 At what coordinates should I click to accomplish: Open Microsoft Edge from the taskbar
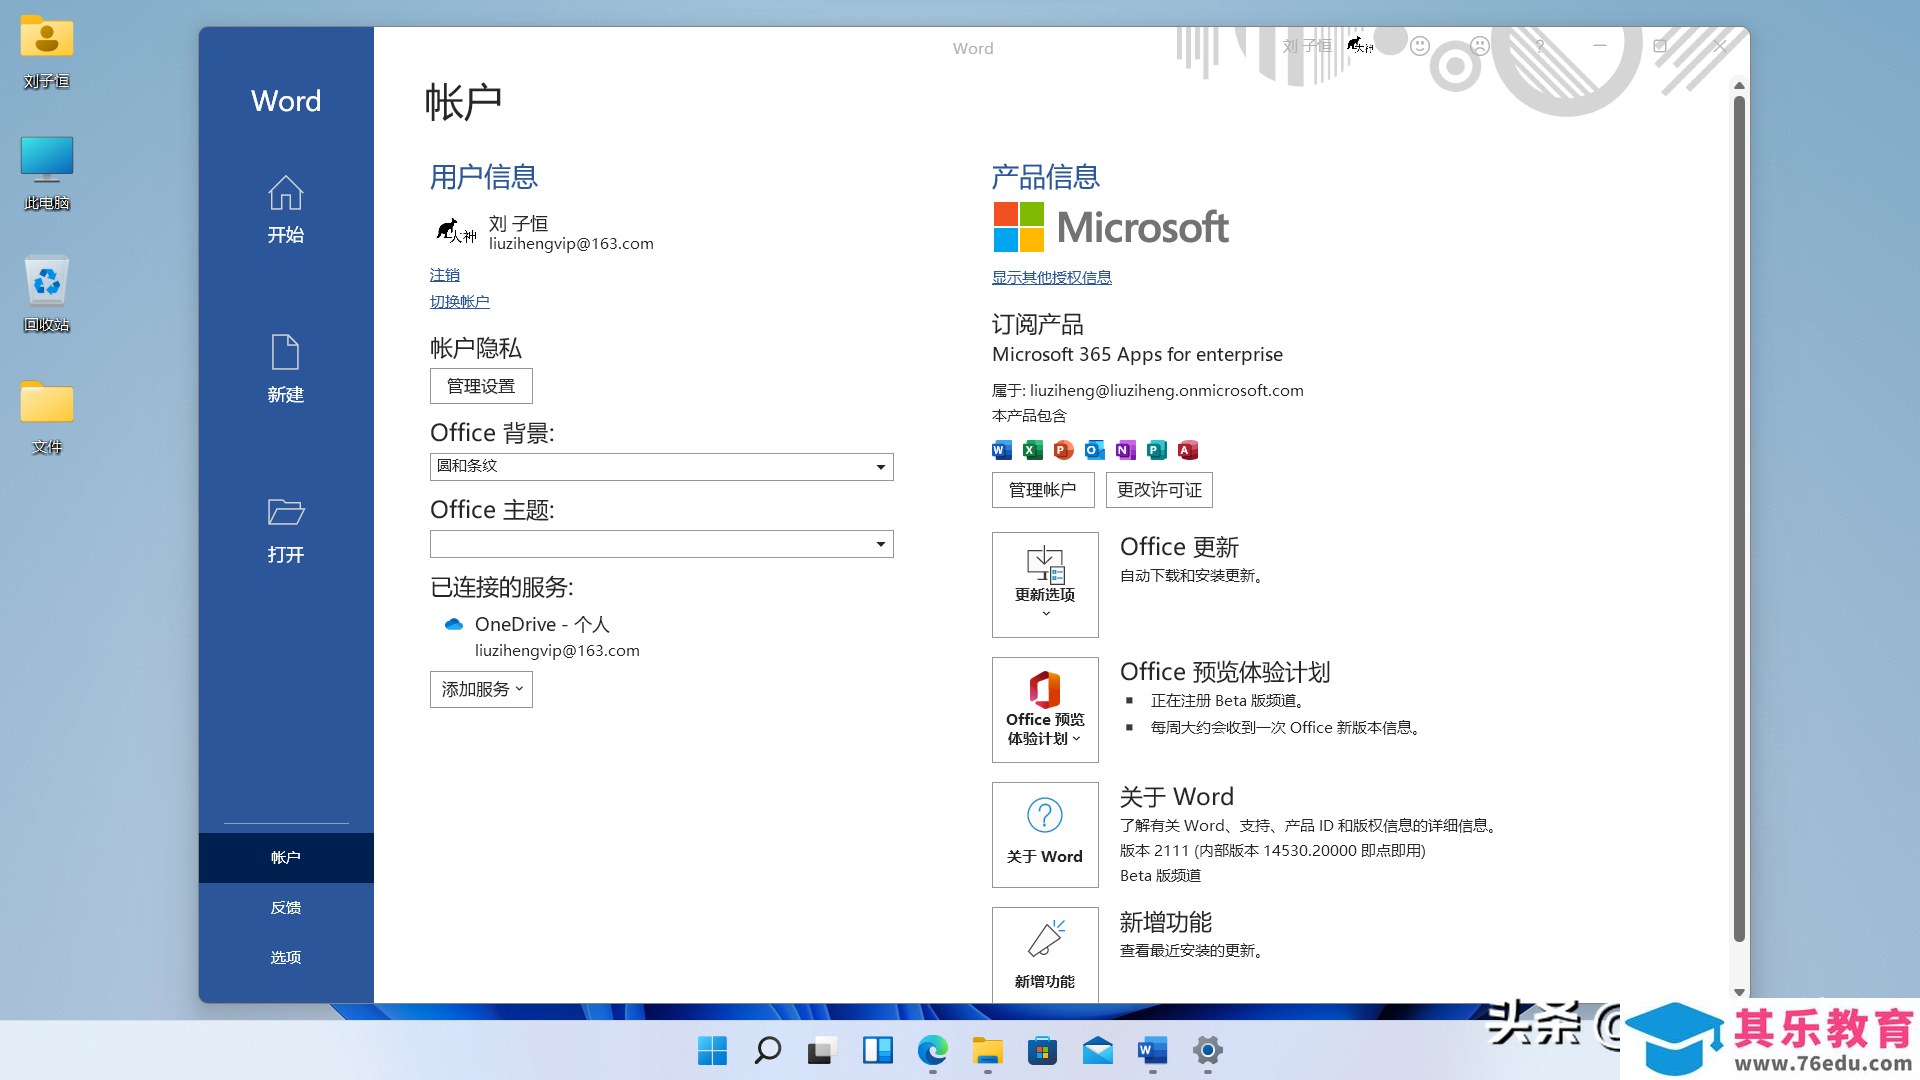click(932, 1050)
